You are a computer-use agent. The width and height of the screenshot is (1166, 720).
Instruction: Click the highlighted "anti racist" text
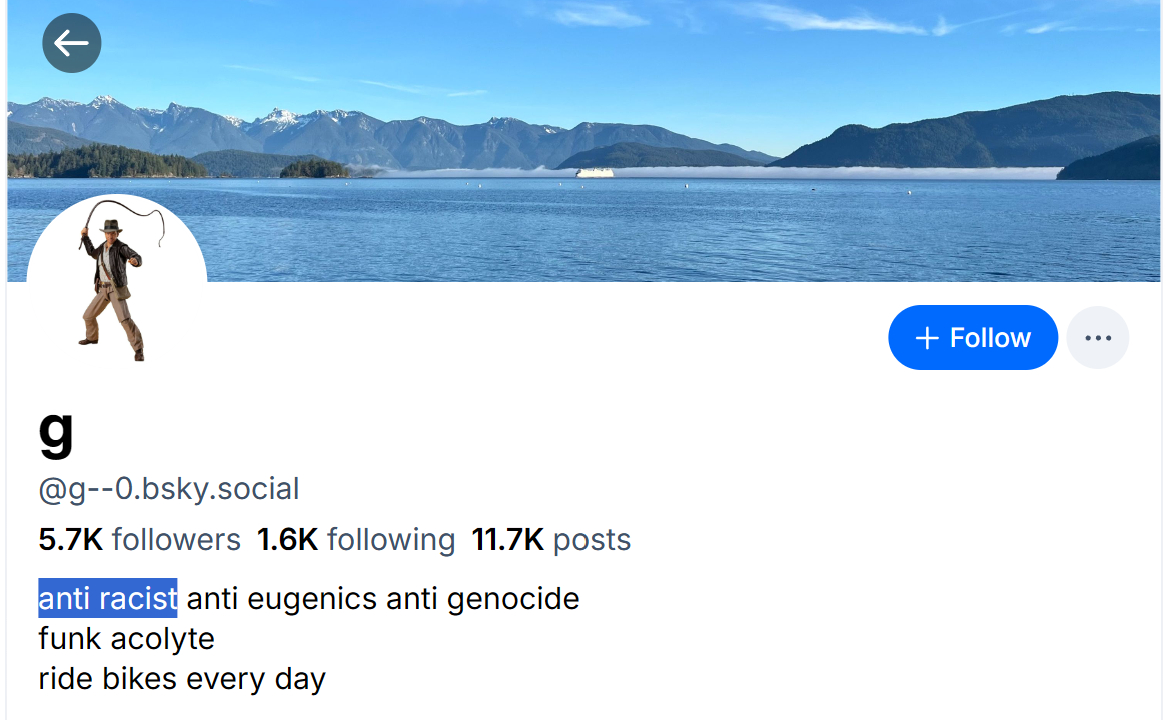coord(108,598)
